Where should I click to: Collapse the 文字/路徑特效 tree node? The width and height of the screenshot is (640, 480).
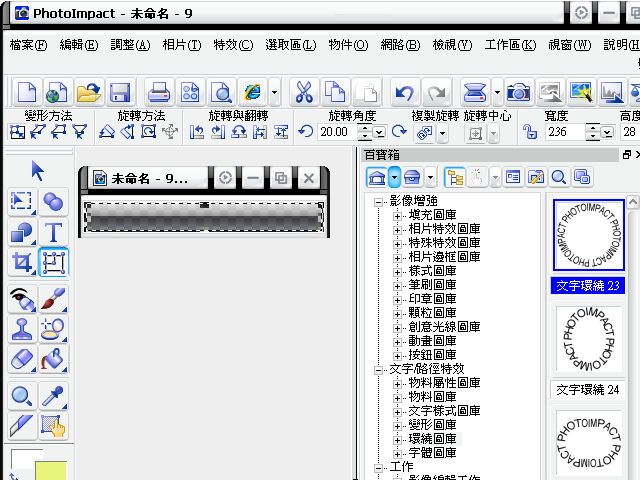pyautogui.click(x=378, y=370)
